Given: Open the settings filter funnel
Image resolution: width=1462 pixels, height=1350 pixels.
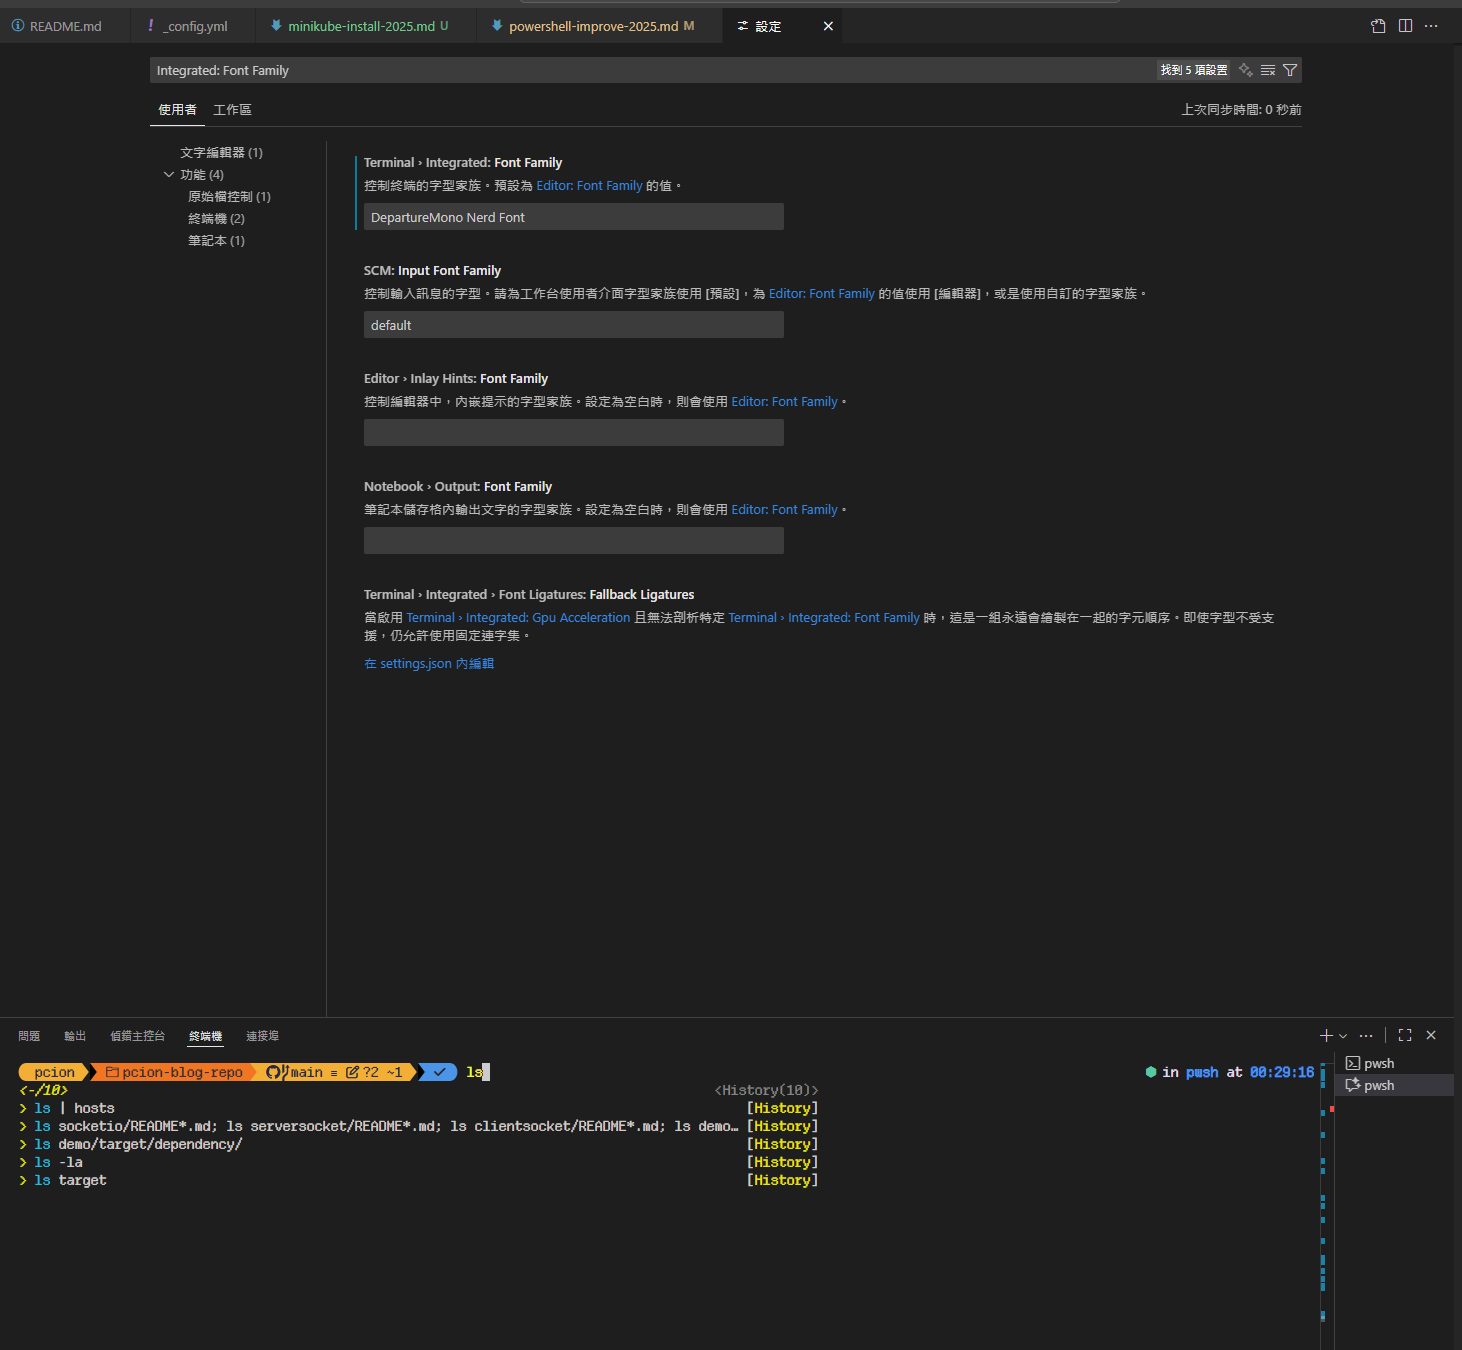Looking at the screenshot, I should 1290,70.
